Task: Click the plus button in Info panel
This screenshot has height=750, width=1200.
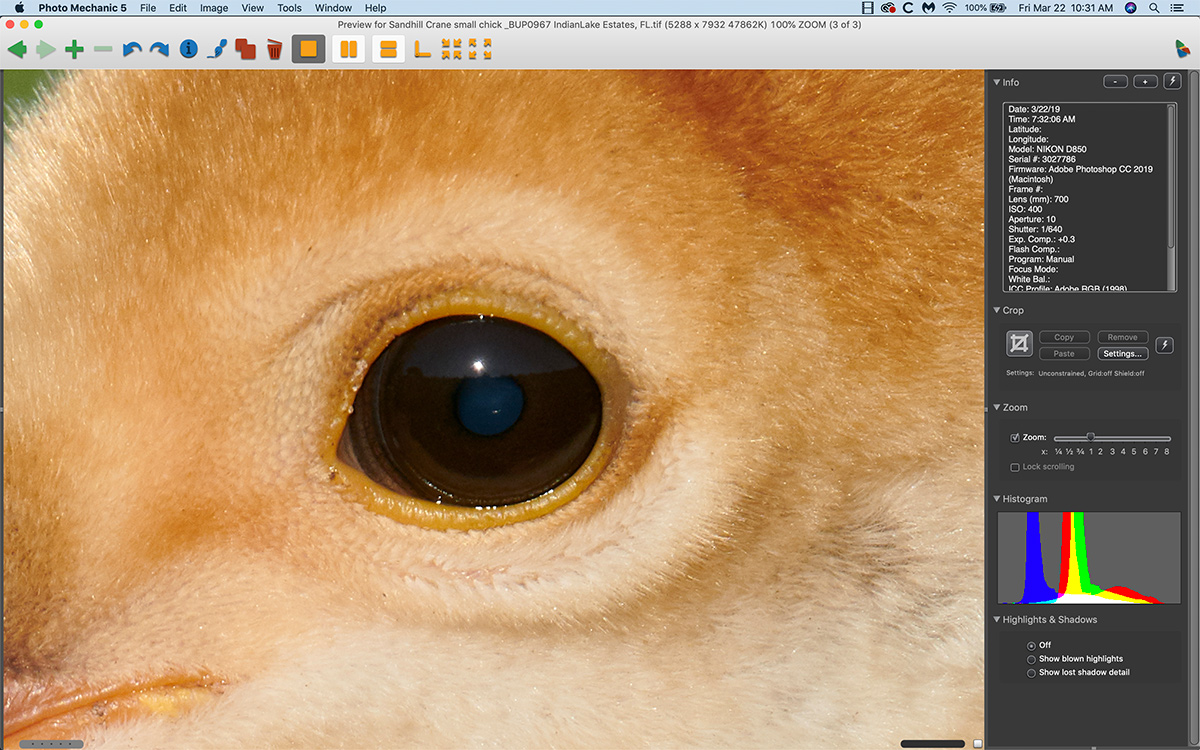Action: (x=1144, y=82)
